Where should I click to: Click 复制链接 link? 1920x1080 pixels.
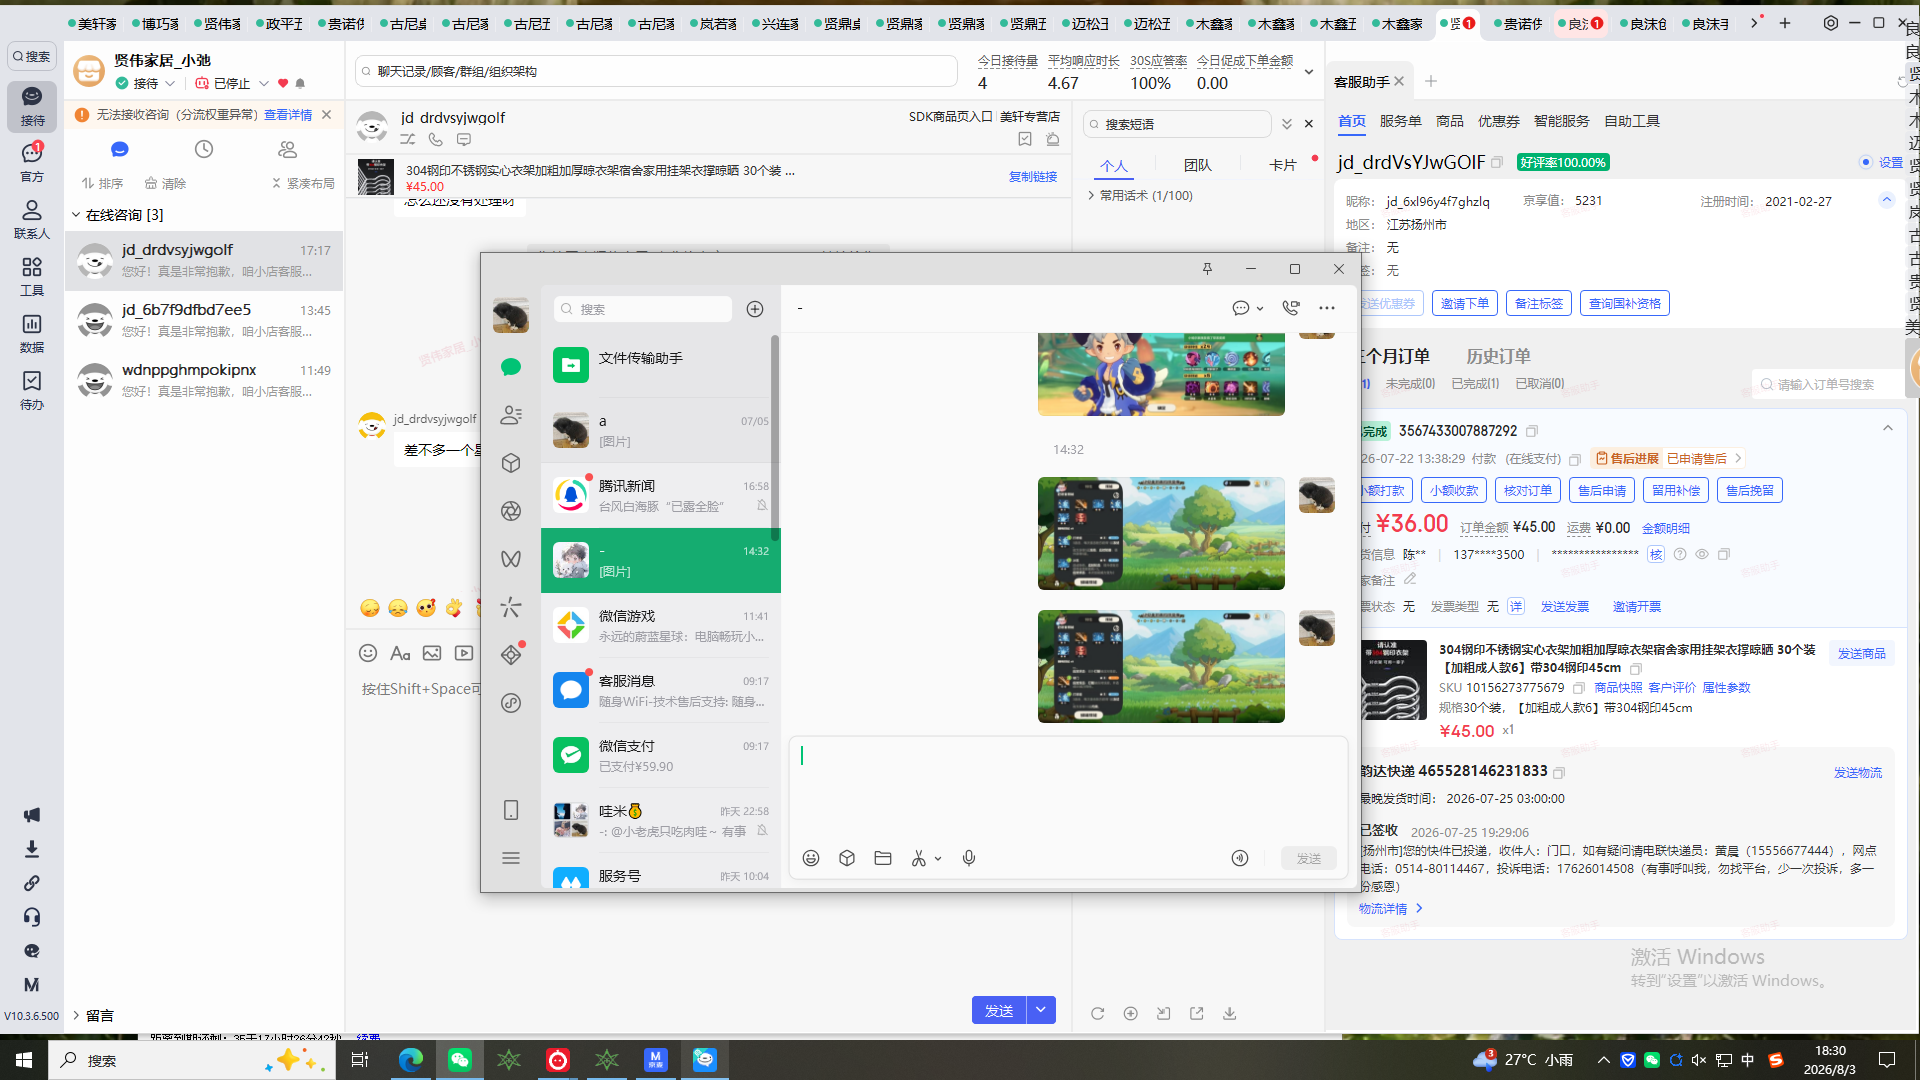(x=1033, y=177)
